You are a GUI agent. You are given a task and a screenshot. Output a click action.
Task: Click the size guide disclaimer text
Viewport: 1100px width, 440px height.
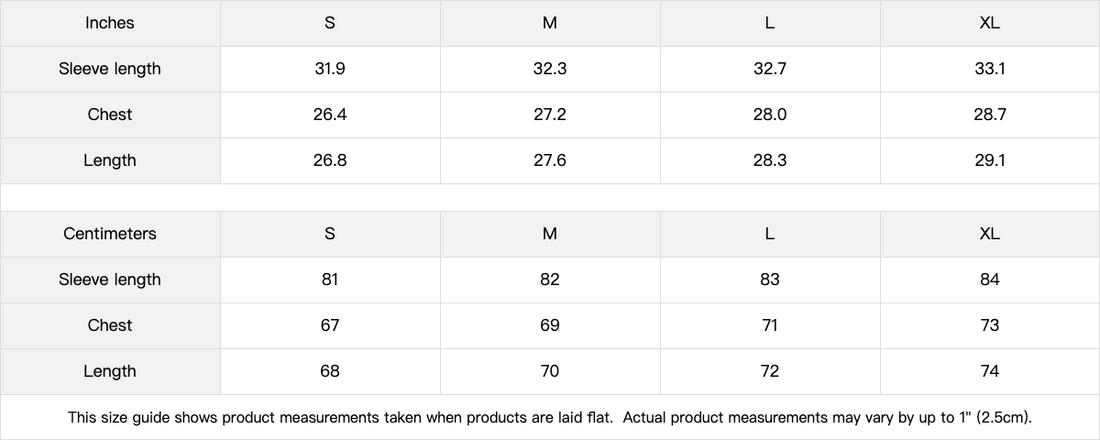(550, 417)
